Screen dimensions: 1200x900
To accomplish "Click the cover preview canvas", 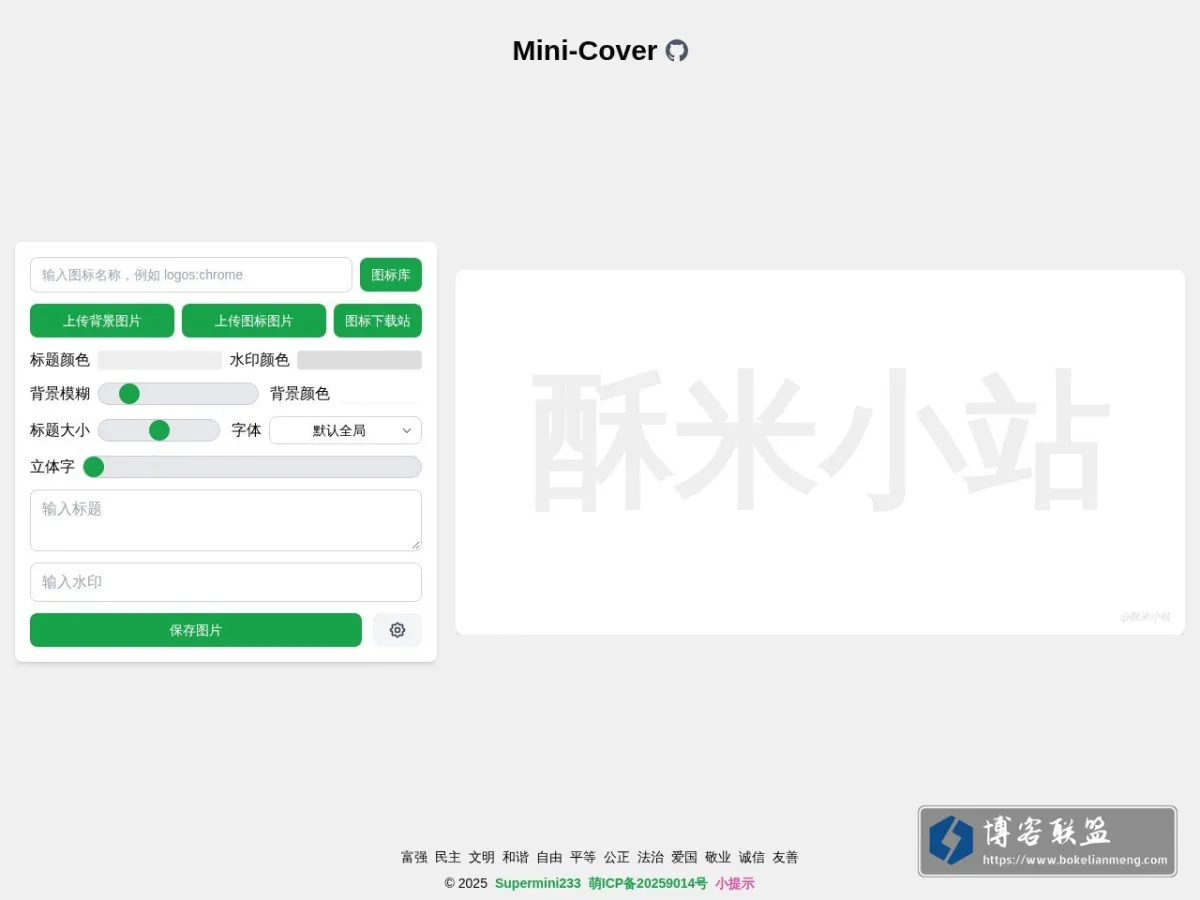I will (820, 452).
